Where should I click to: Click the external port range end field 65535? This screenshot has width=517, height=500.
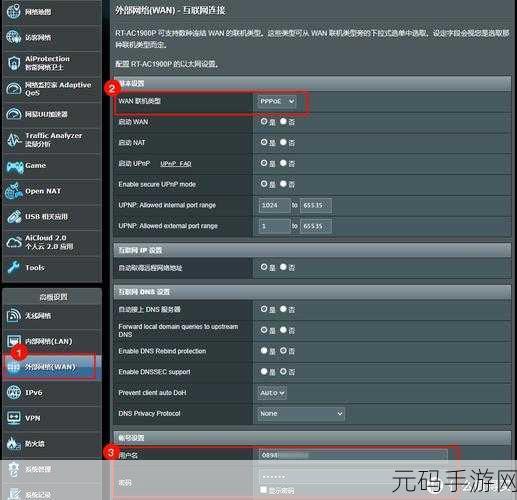pos(316,226)
